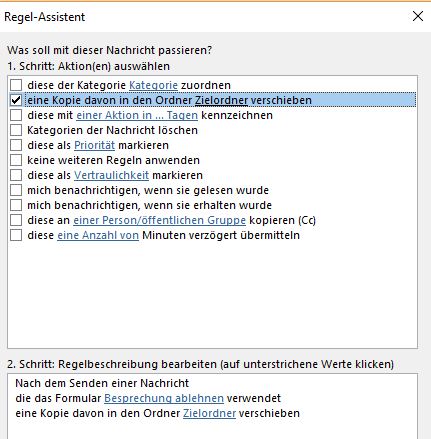Check the 'kopieren (Cc)' action checkbox
431x439 pixels.
point(16,220)
